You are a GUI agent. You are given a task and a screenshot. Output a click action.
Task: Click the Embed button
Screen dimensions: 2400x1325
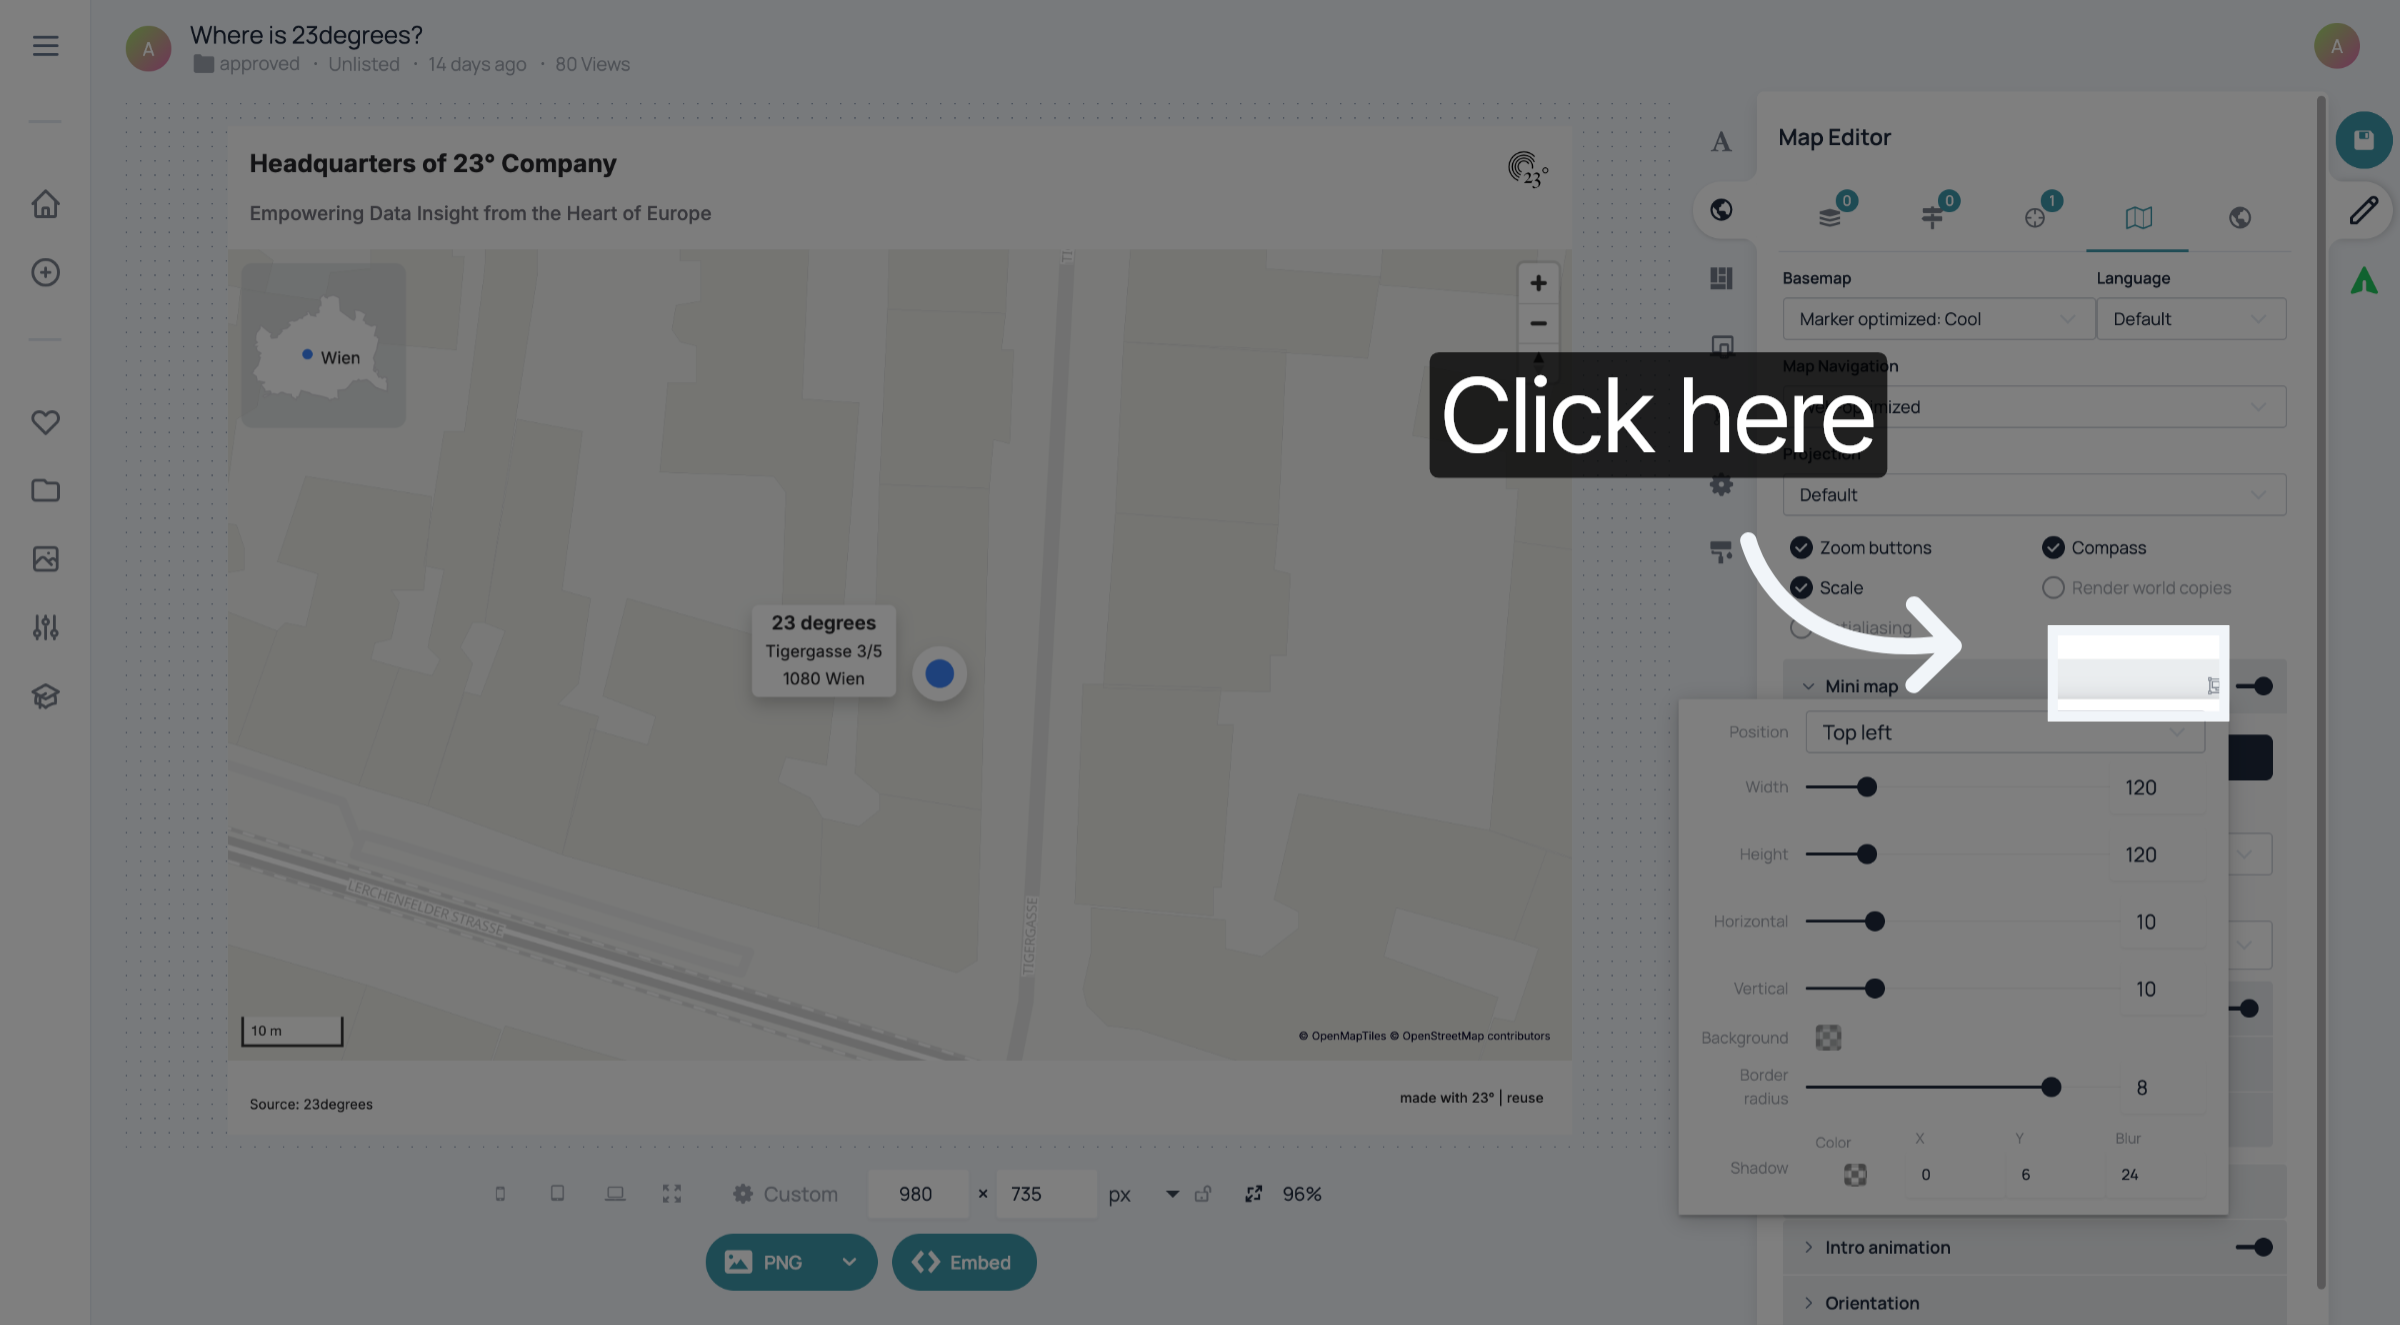[964, 1262]
